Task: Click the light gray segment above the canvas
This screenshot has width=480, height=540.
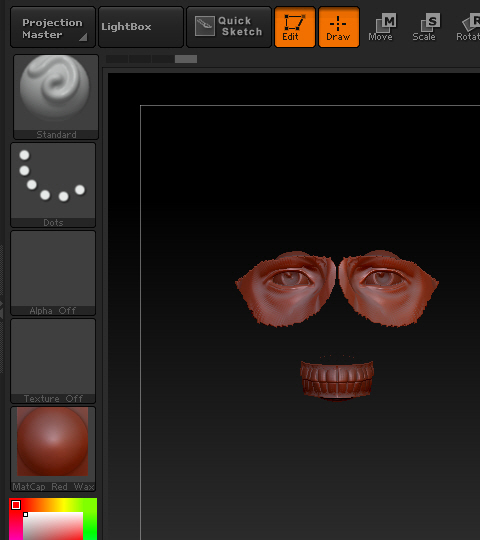Action: [186, 59]
